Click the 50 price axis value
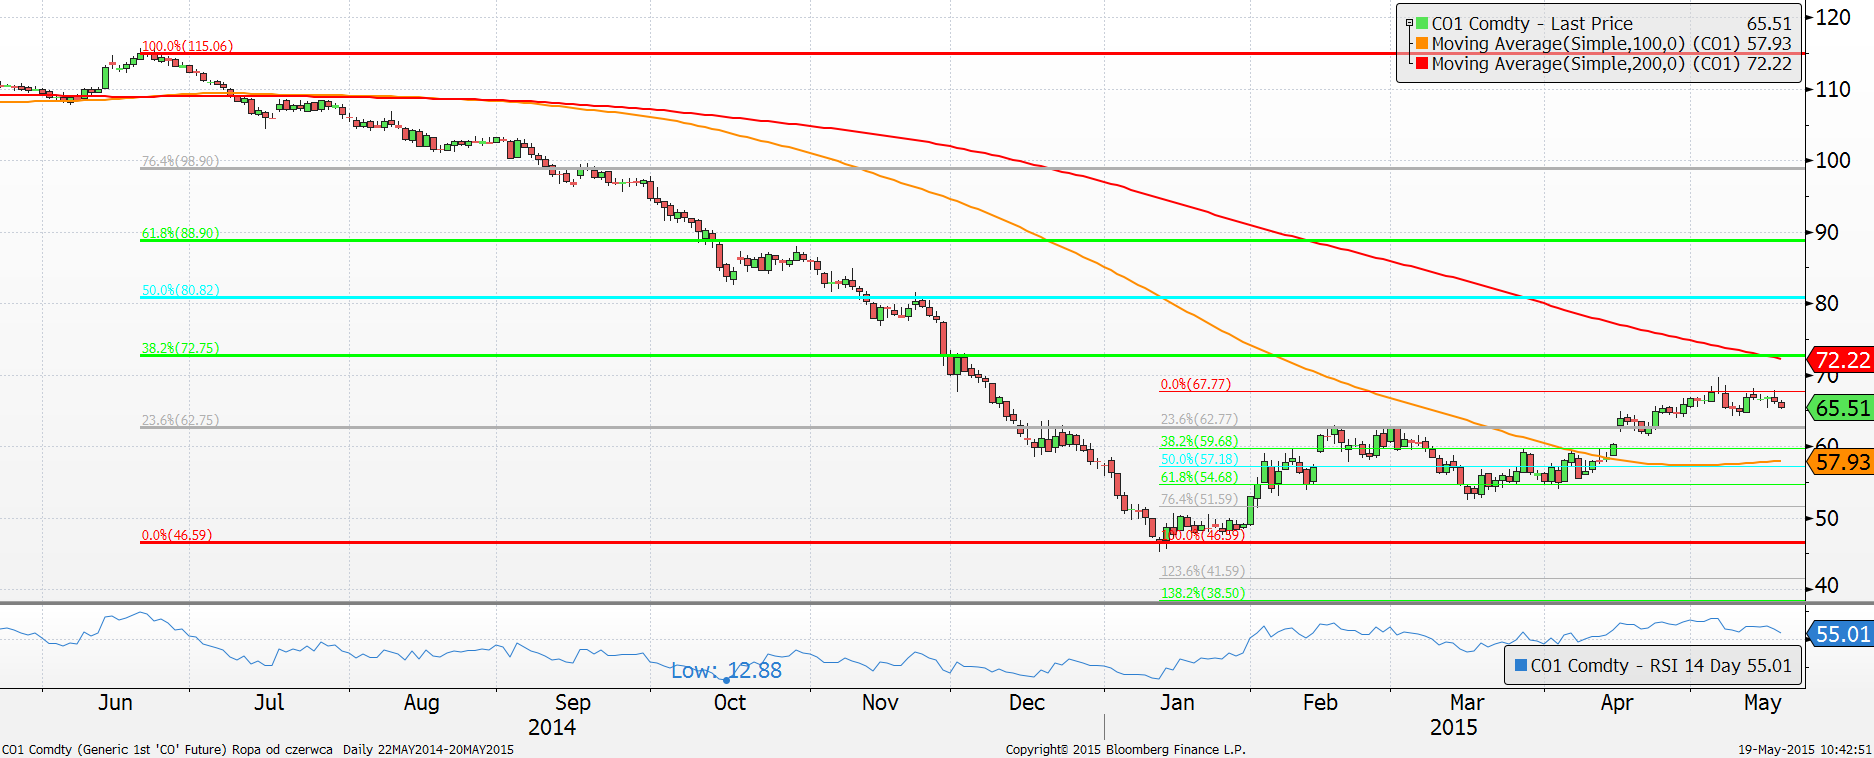The width and height of the screenshot is (1874, 758). (x=1827, y=518)
